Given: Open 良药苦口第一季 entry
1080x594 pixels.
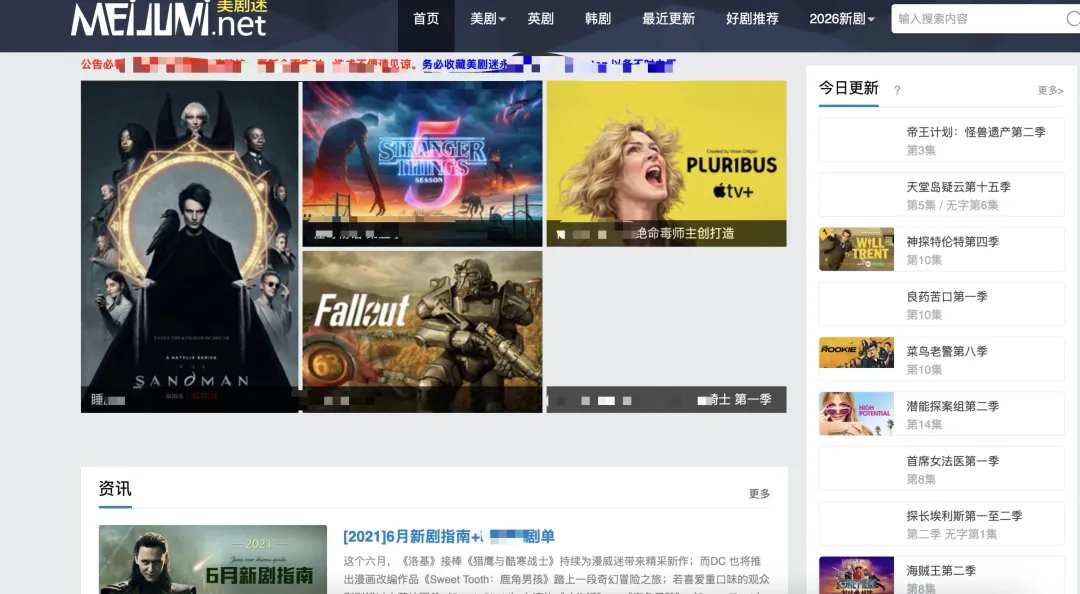Looking at the screenshot, I should coord(941,305).
